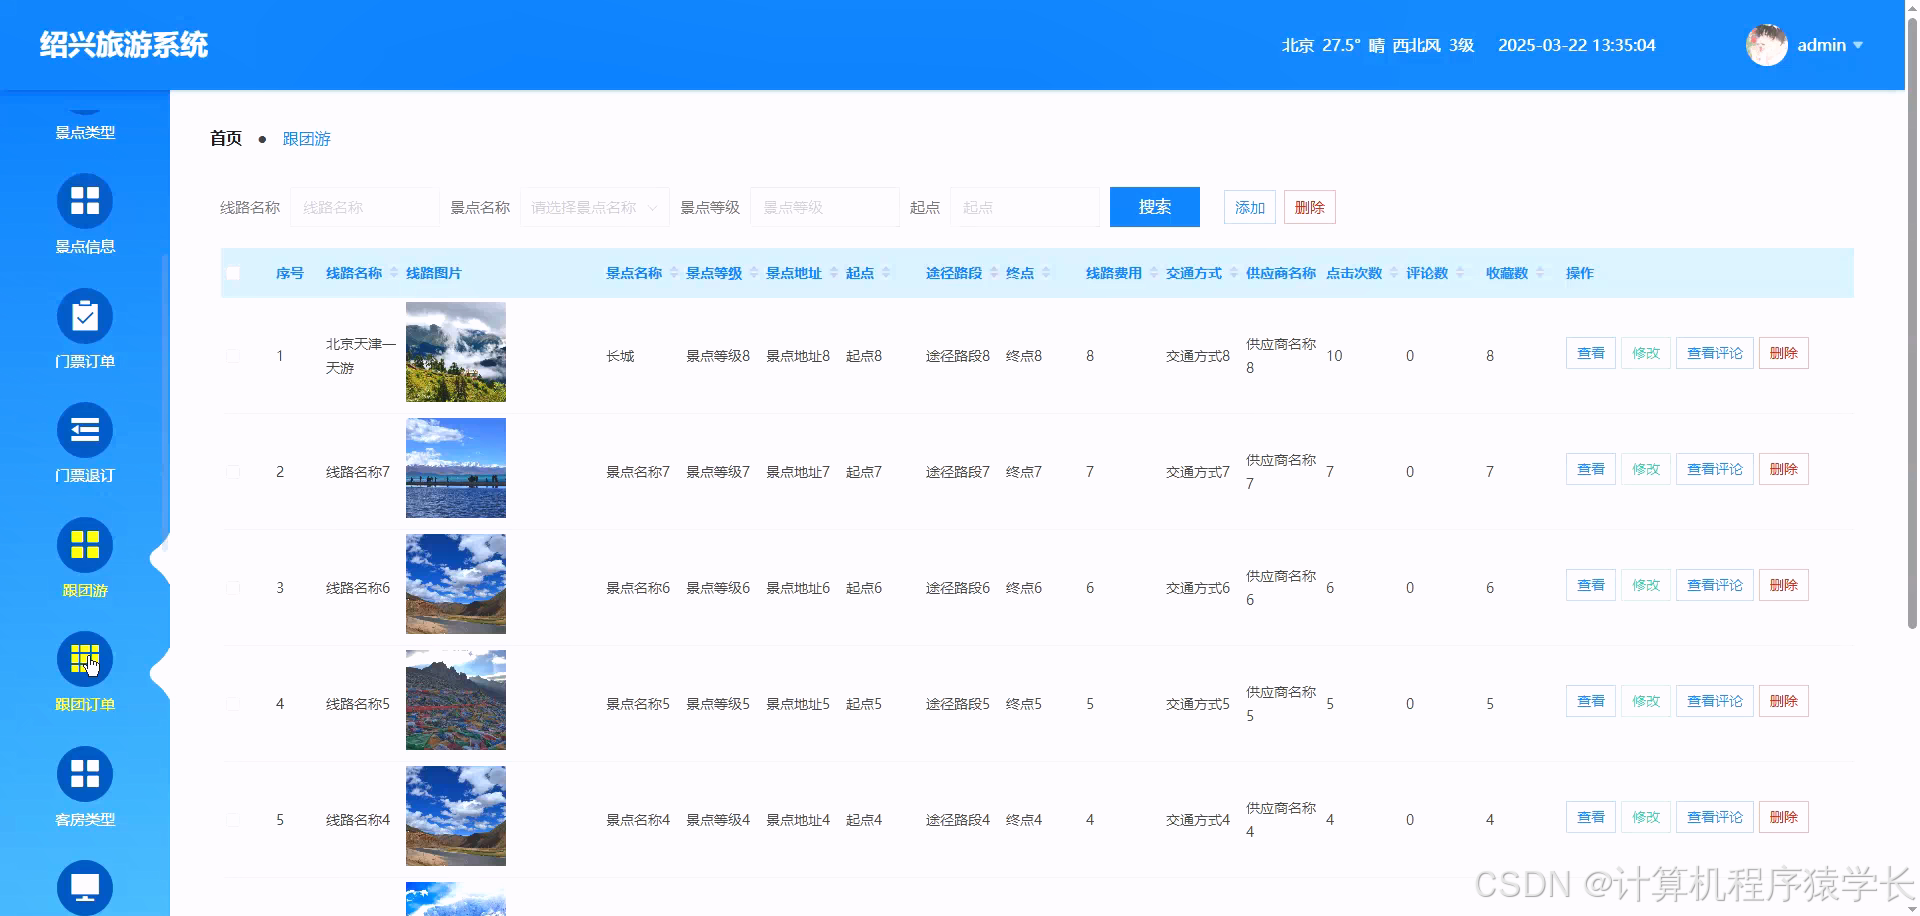Viewport: 1920px width, 916px height.
Task: Open 景点信息 menu label
Action: click(x=85, y=247)
